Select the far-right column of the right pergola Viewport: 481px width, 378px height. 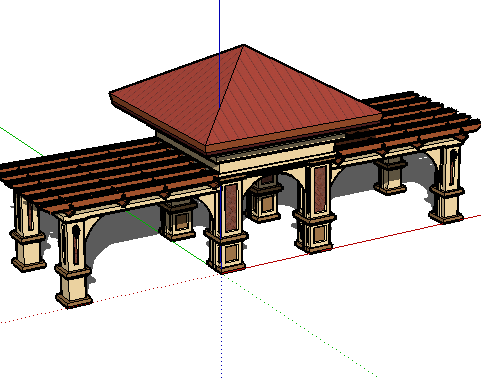[447, 183]
